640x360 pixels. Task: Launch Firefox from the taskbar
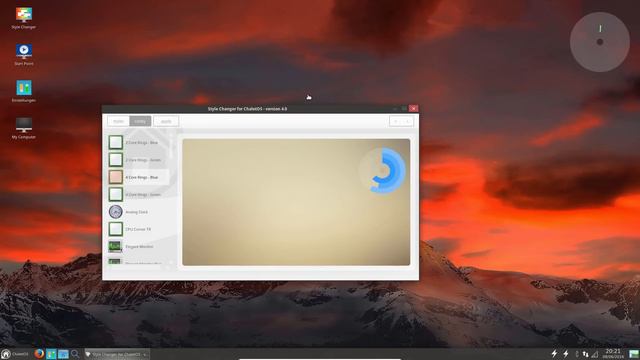point(39,353)
